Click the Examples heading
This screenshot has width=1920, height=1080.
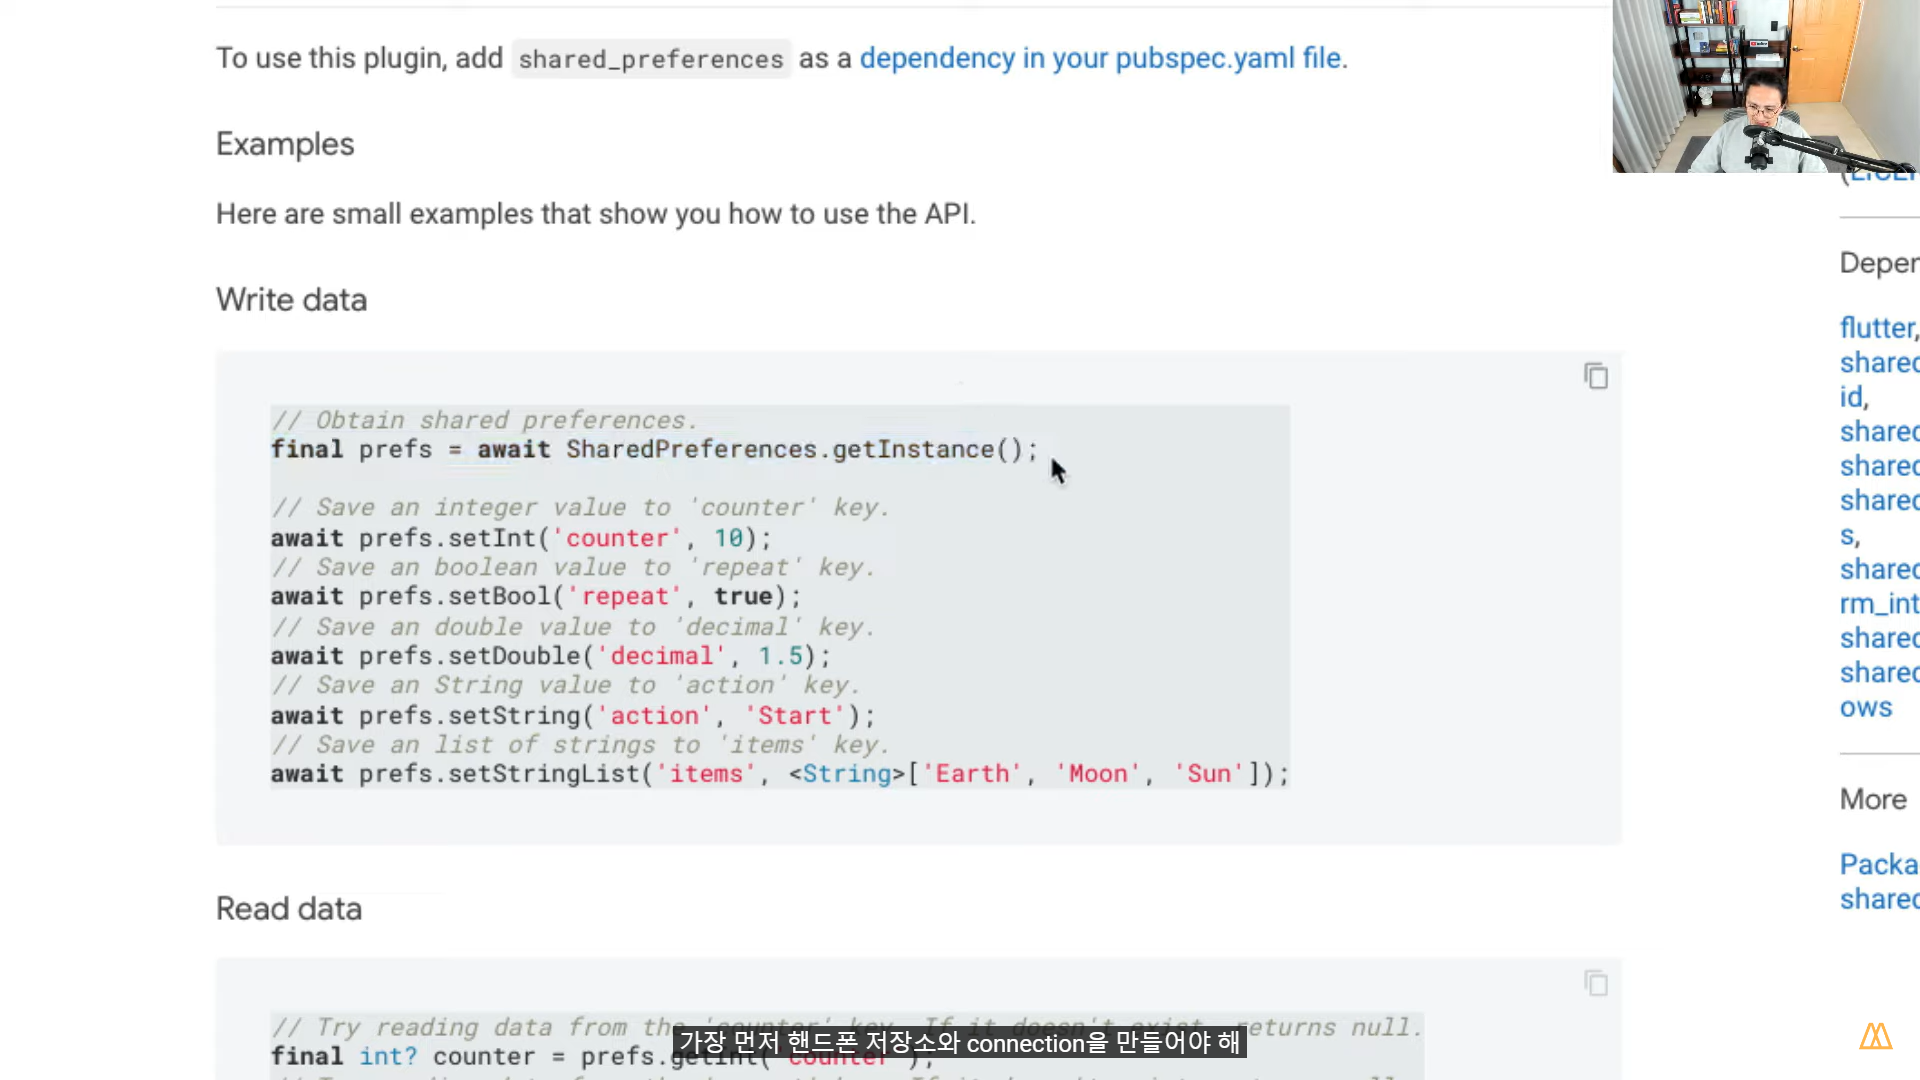coord(285,144)
